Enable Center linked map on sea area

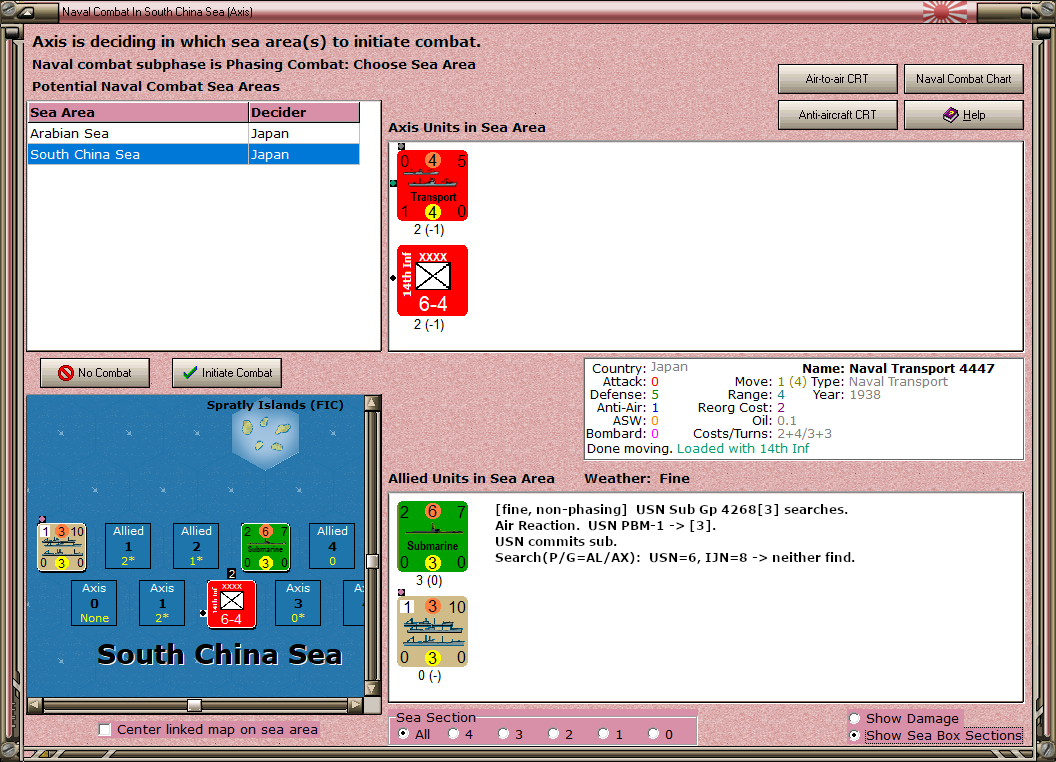pos(104,730)
